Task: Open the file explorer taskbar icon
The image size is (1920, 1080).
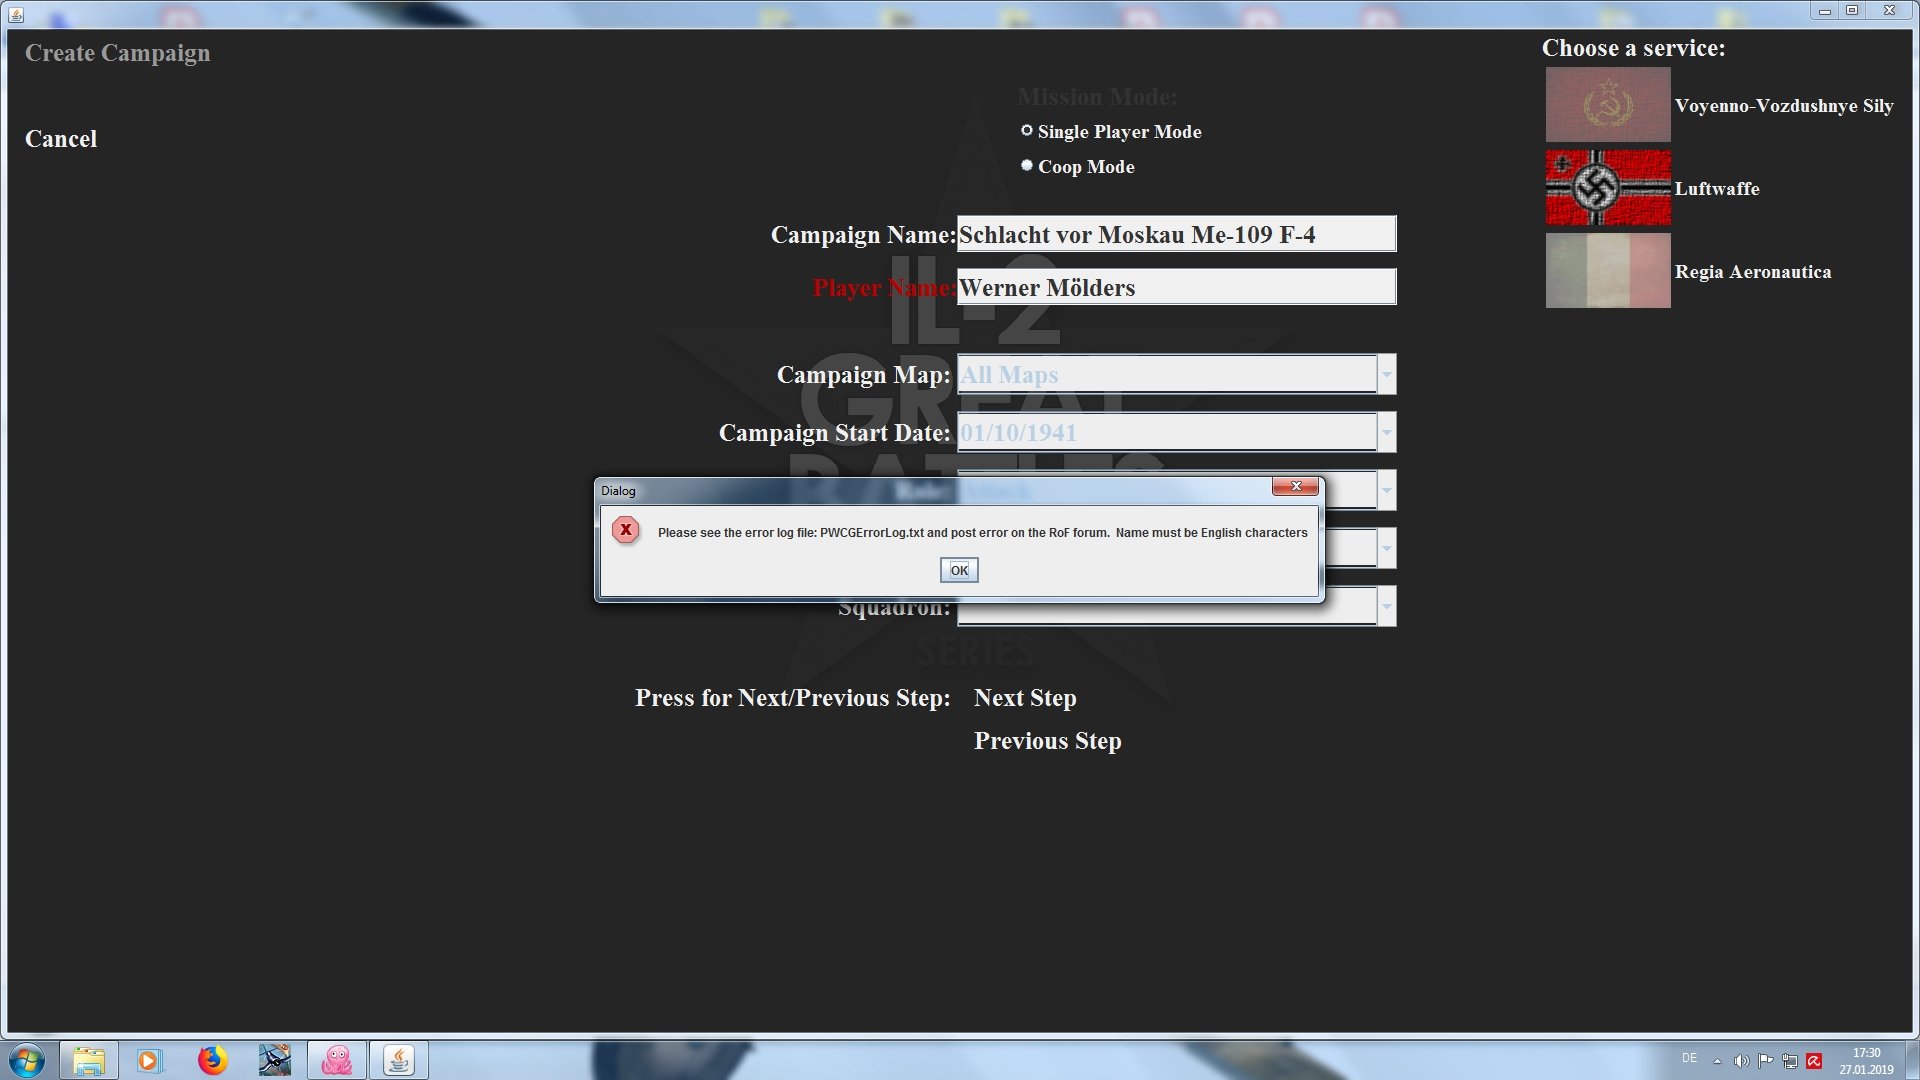Action: coord(88,1060)
